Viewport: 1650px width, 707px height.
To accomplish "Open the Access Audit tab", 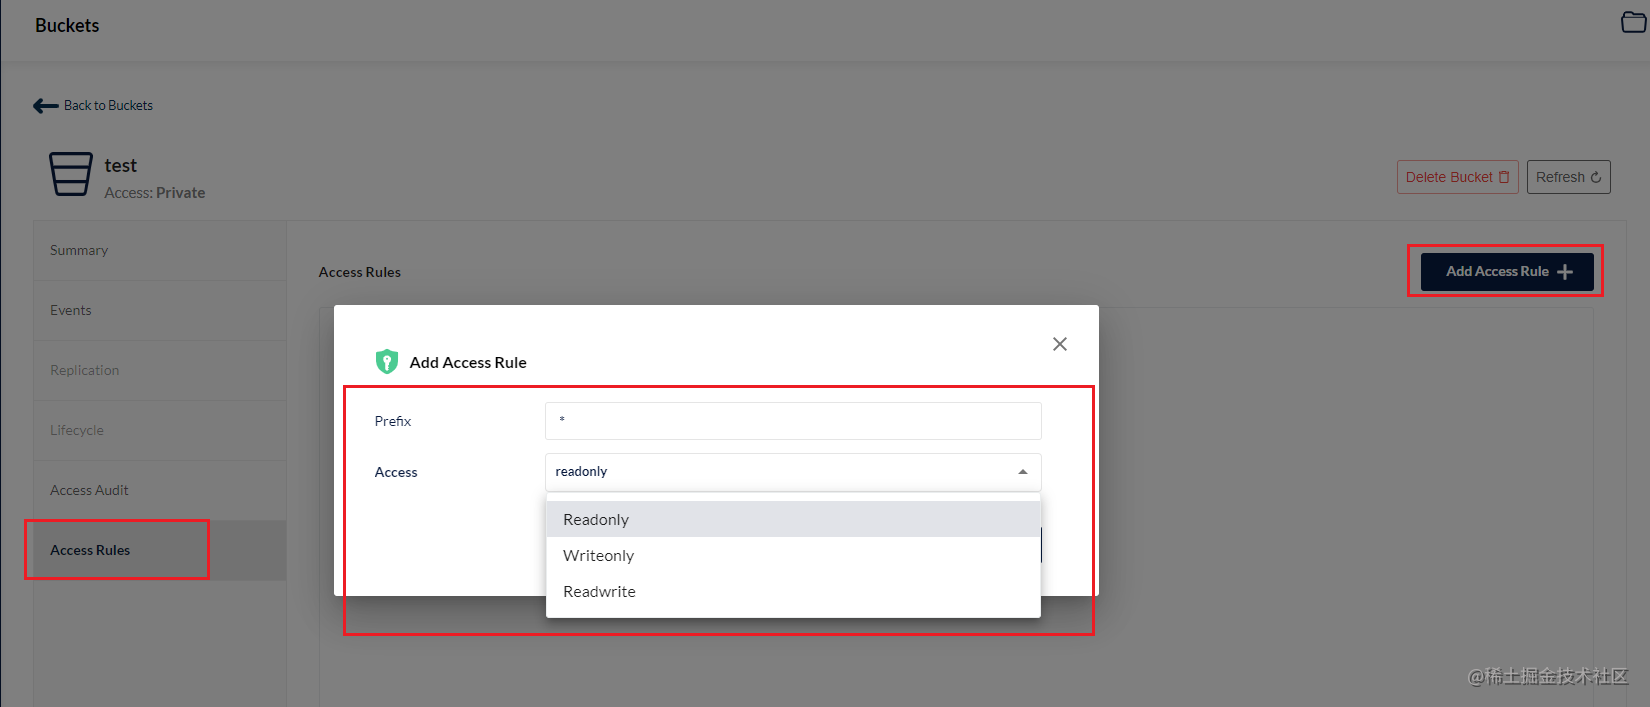I will 160,490.
